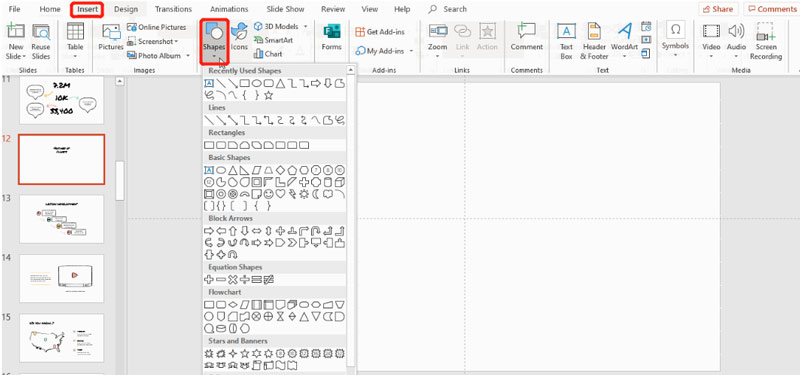Pick the lightning bolt shape
The width and height of the screenshot is (800, 375).
[x=292, y=194]
